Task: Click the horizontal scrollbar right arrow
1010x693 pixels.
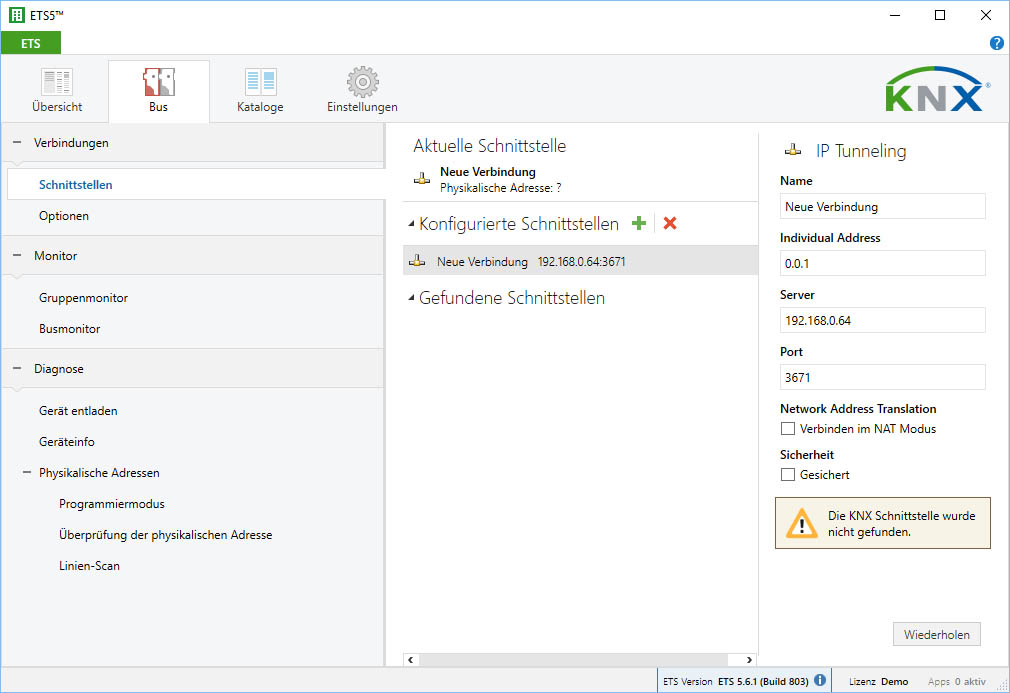Action: click(x=748, y=660)
